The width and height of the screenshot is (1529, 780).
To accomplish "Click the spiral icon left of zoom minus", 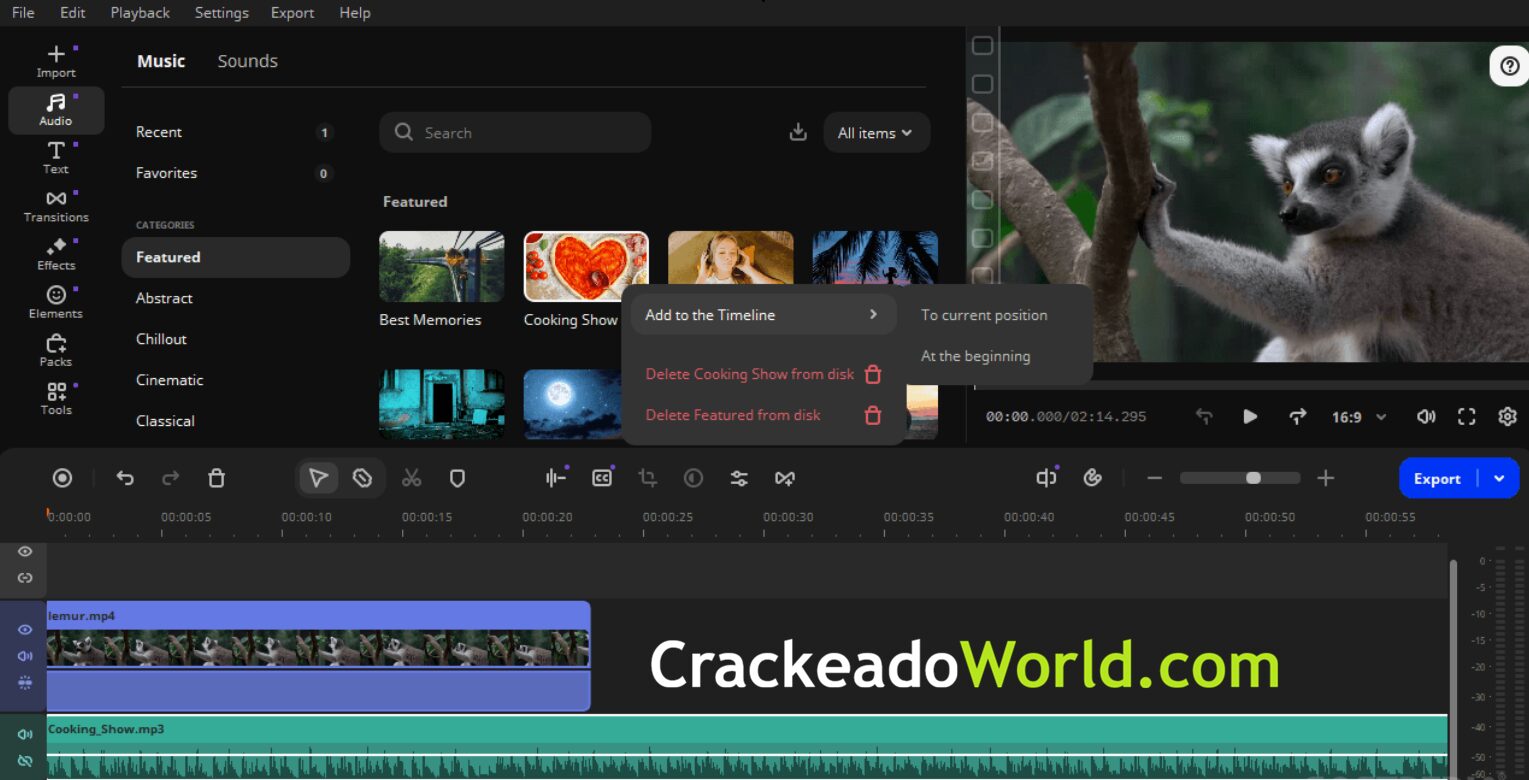I will [1093, 478].
